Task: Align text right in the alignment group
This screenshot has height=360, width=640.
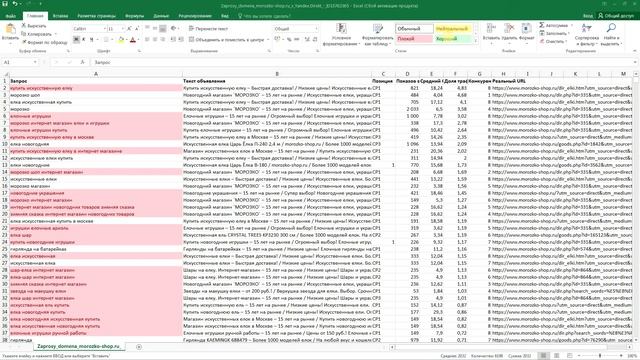Action: click(x=163, y=40)
